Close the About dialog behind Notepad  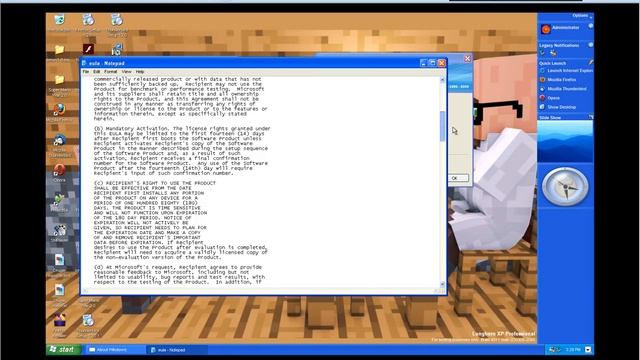click(467, 59)
